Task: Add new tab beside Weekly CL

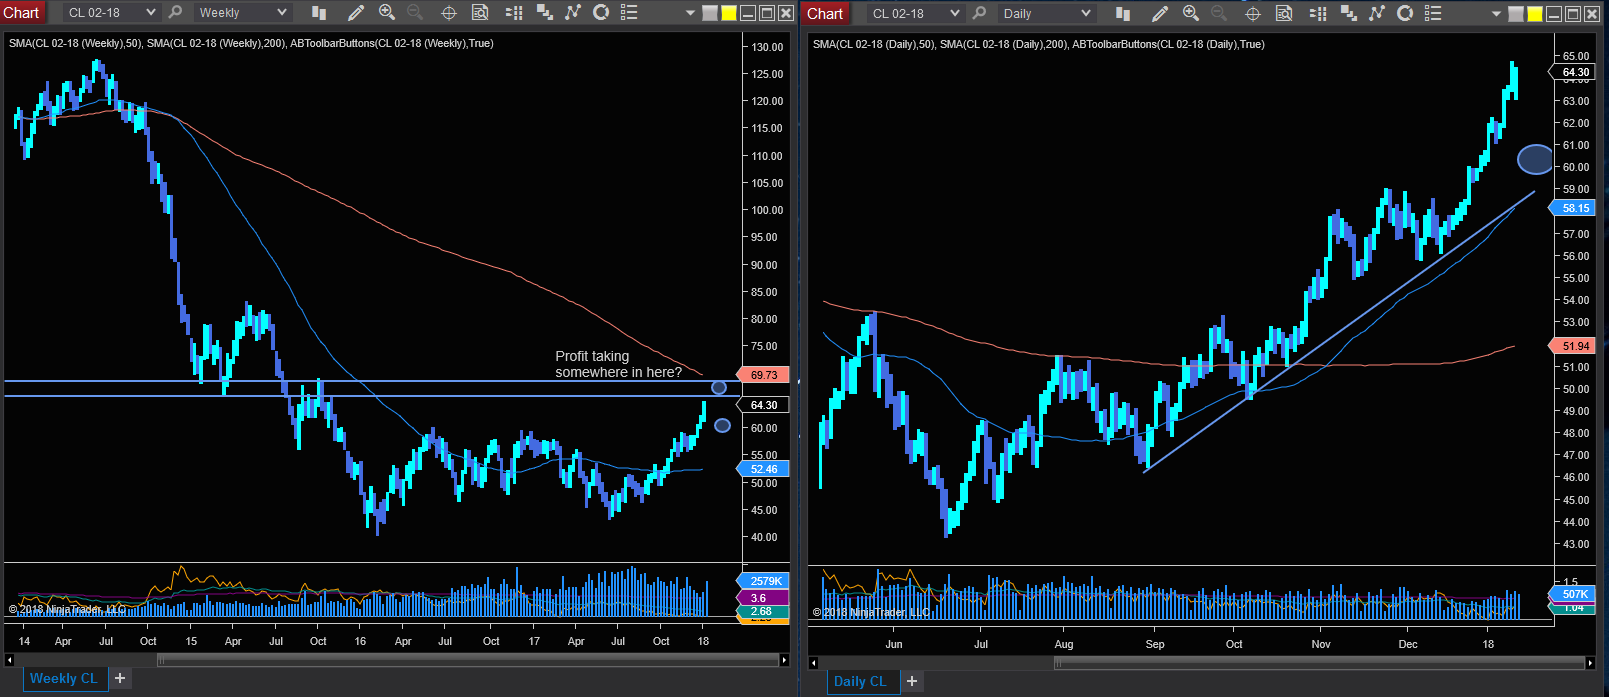Action: [x=120, y=678]
